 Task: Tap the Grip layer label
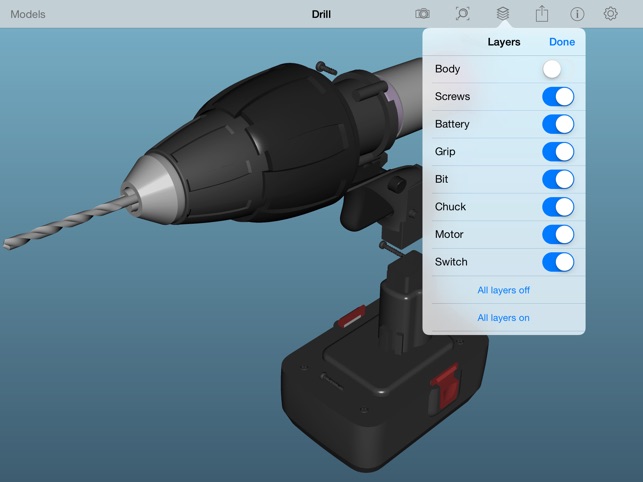click(x=445, y=152)
